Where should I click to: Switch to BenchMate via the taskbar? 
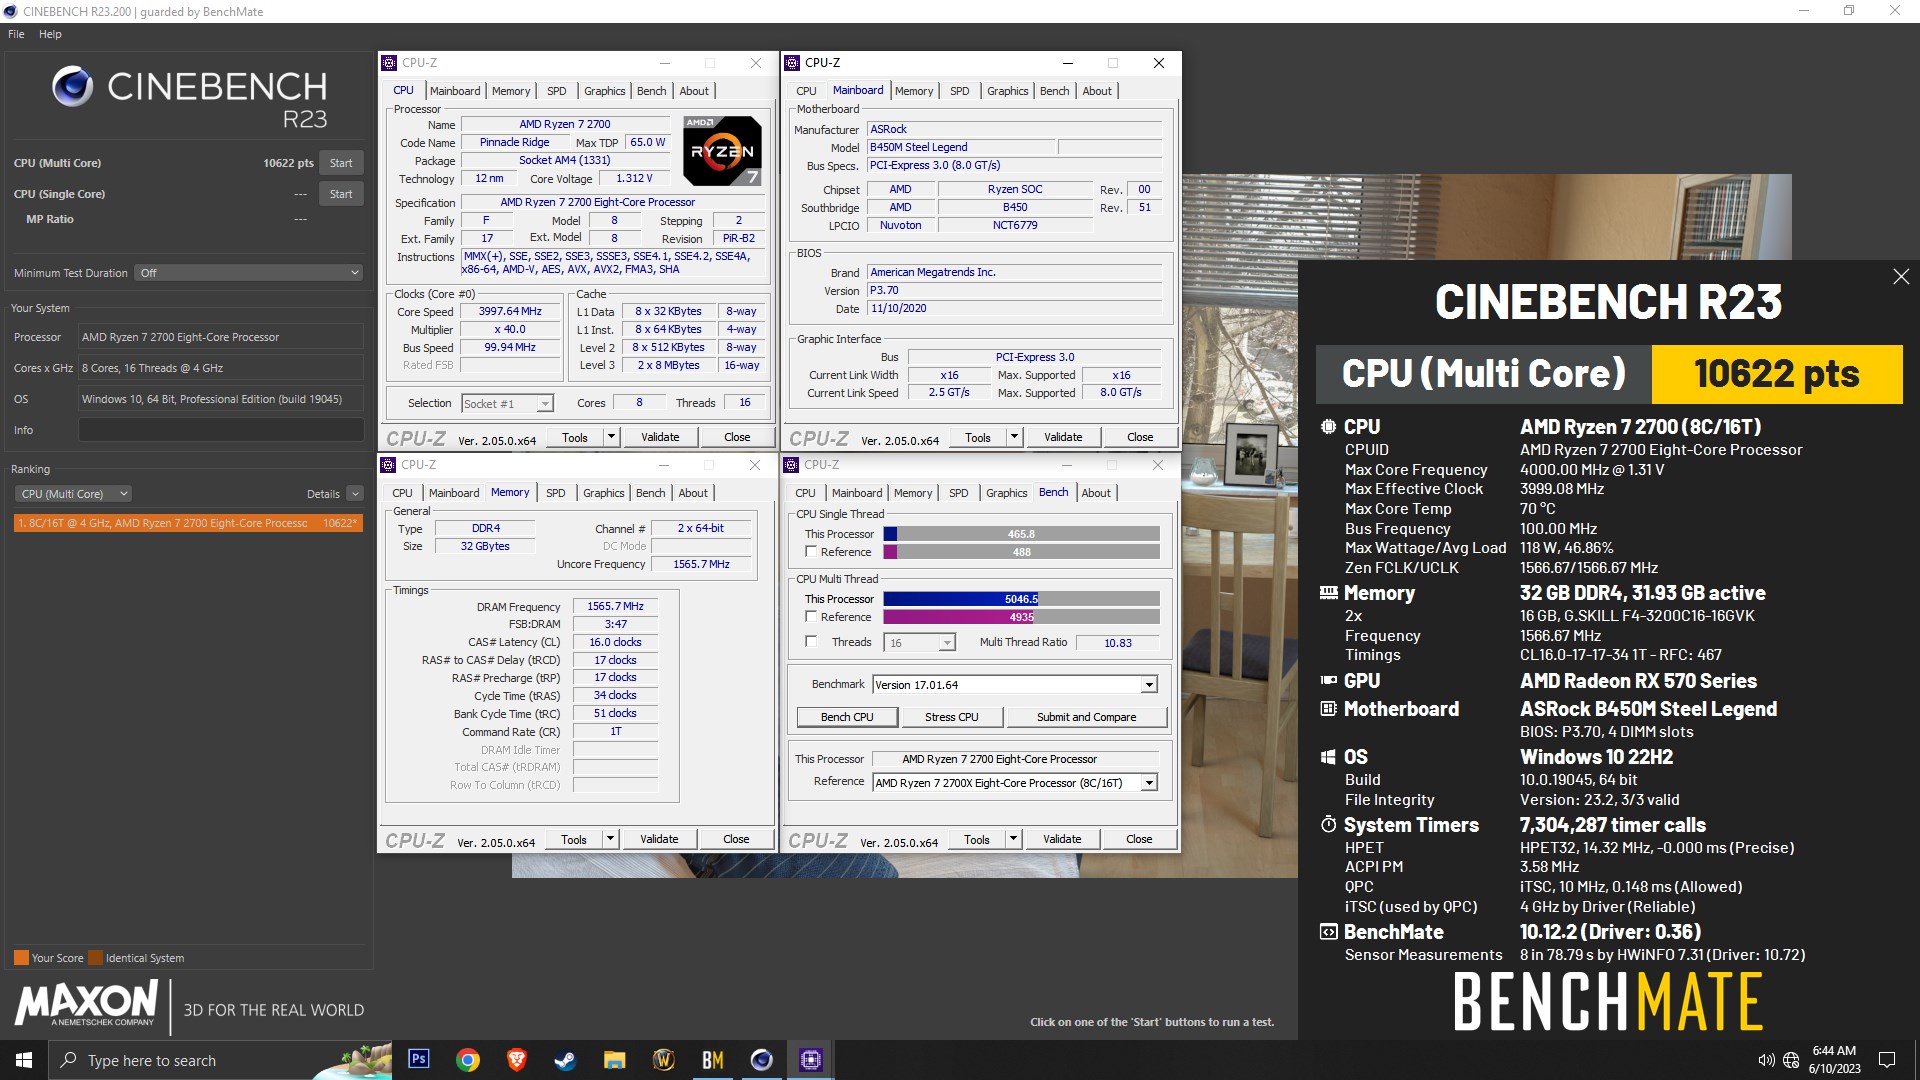point(713,1059)
